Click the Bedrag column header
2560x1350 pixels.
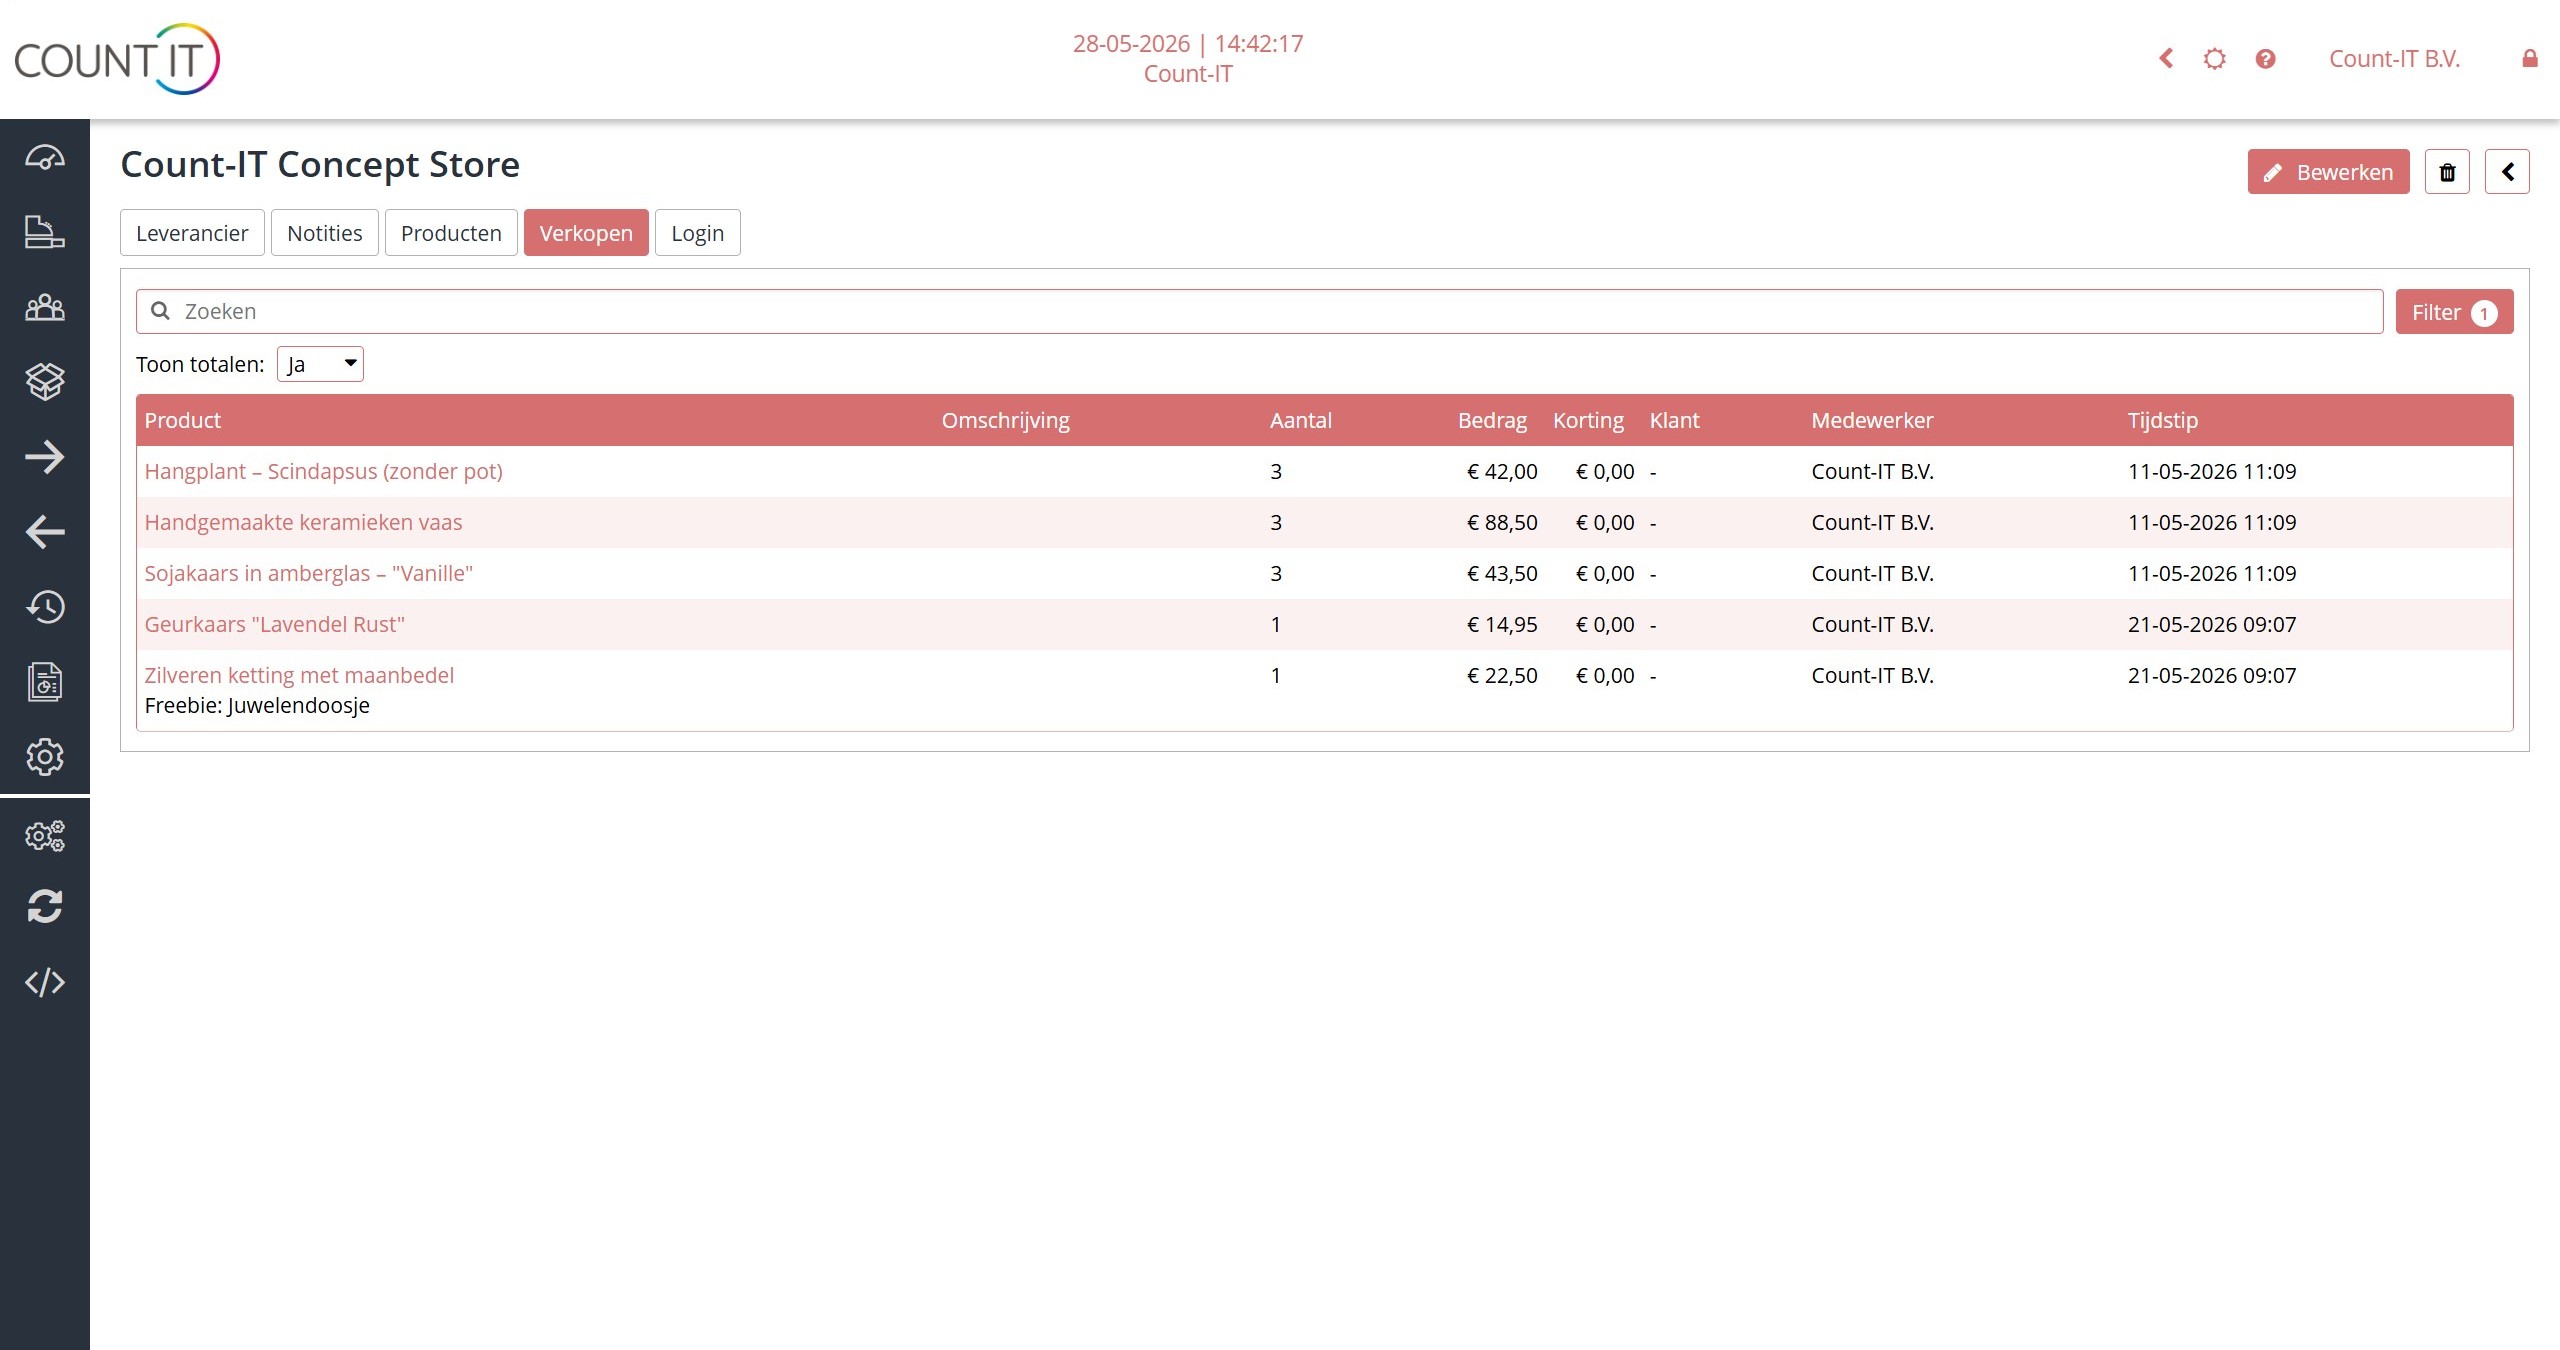(1492, 420)
